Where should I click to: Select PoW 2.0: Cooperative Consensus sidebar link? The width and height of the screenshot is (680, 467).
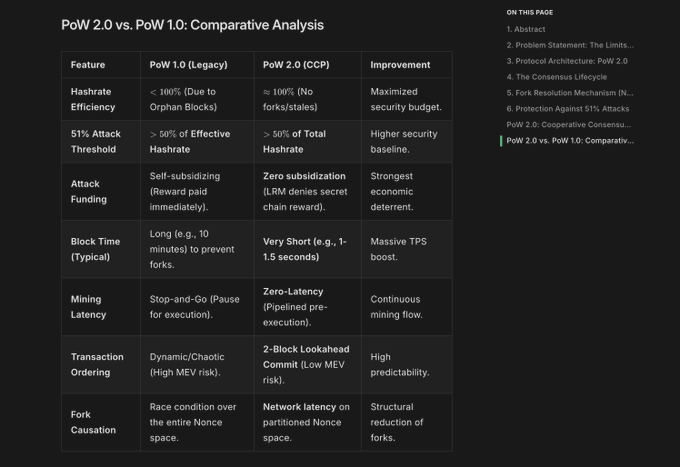569,124
